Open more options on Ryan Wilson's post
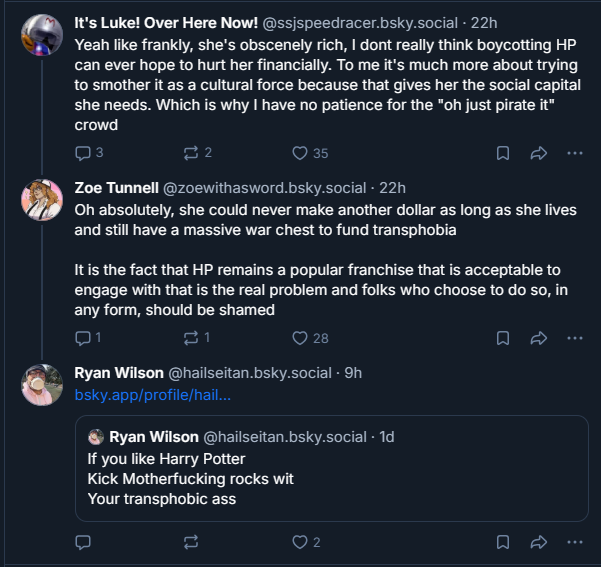The height and width of the screenshot is (567, 601). point(575,542)
